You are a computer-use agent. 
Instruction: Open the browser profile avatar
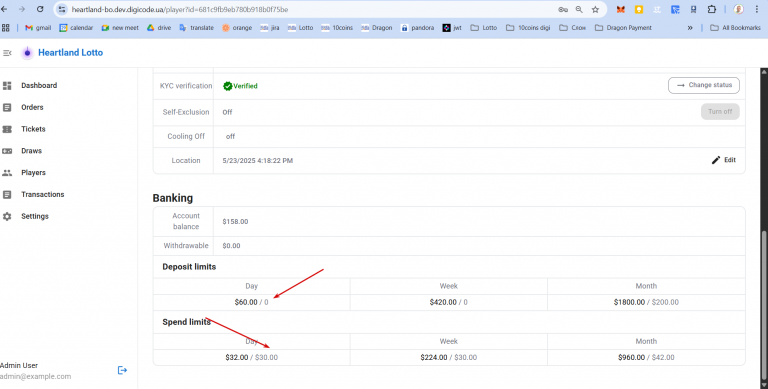(738, 9)
